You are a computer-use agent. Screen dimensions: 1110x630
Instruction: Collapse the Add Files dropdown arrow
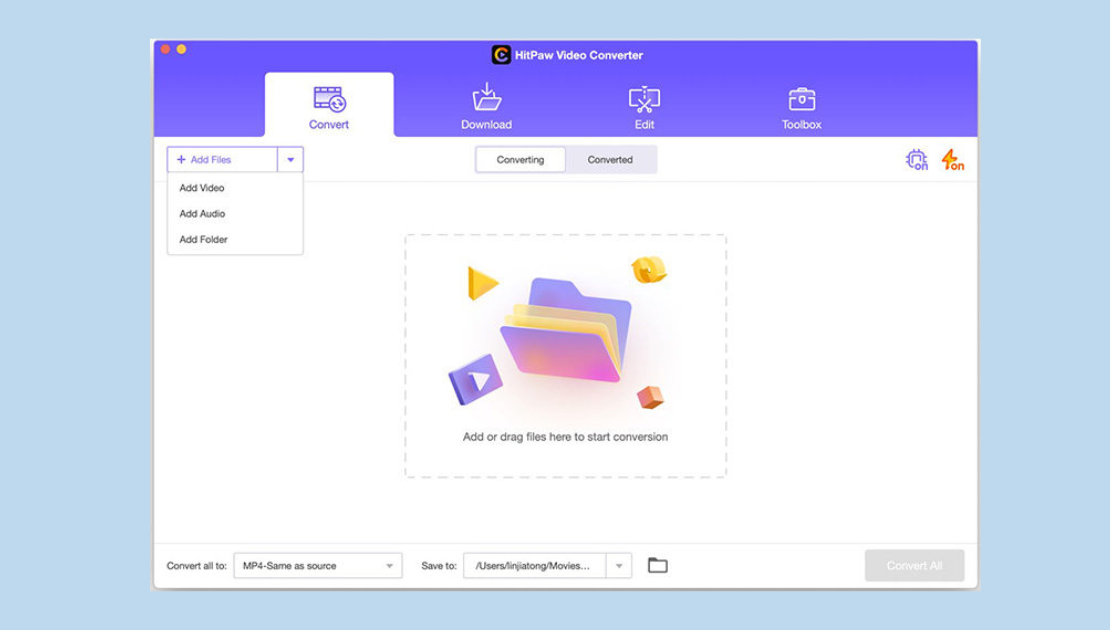point(290,160)
